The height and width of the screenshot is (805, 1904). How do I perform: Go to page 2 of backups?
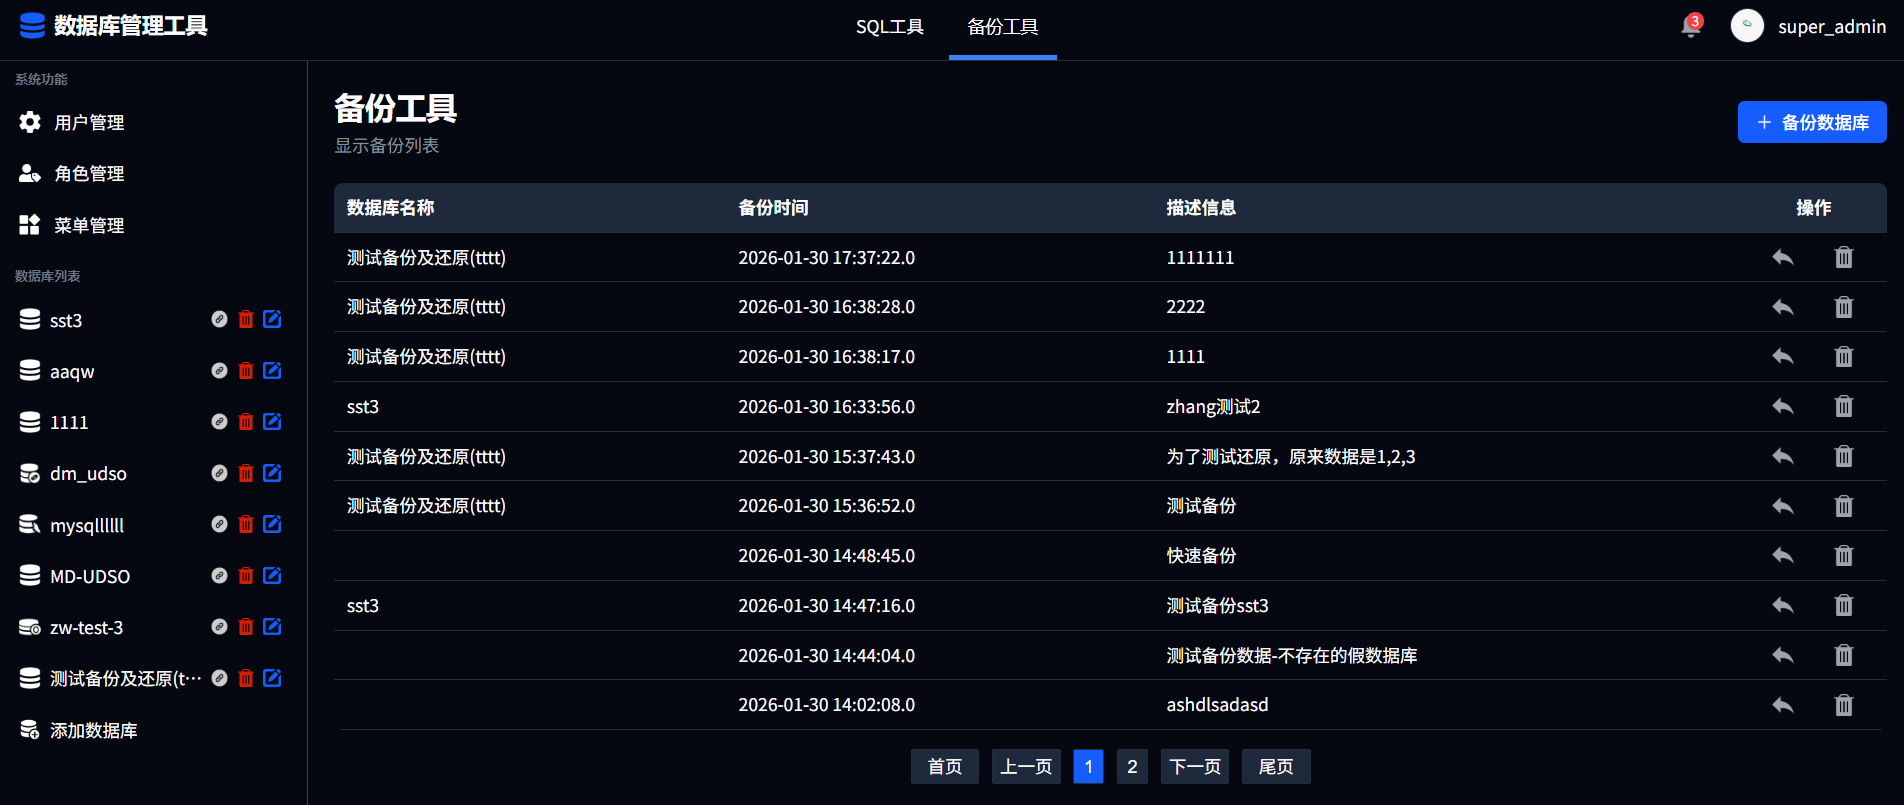1131,766
